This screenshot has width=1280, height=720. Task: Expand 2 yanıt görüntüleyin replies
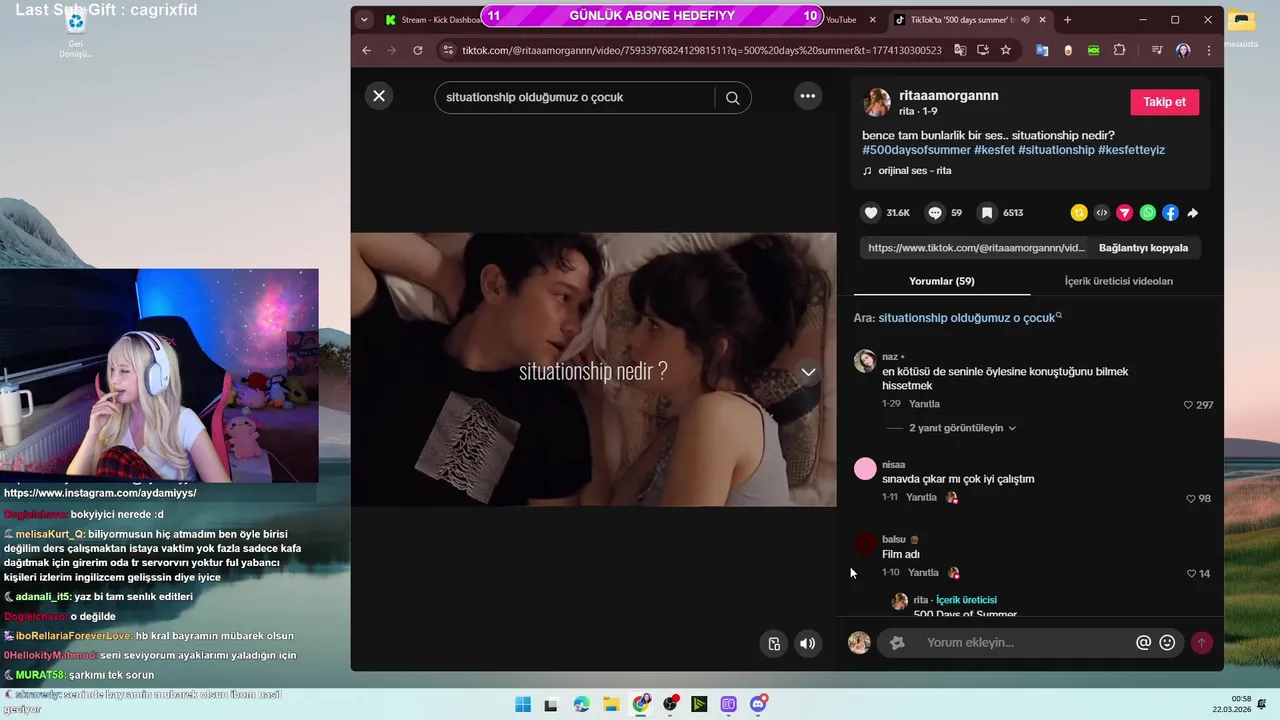pos(962,428)
